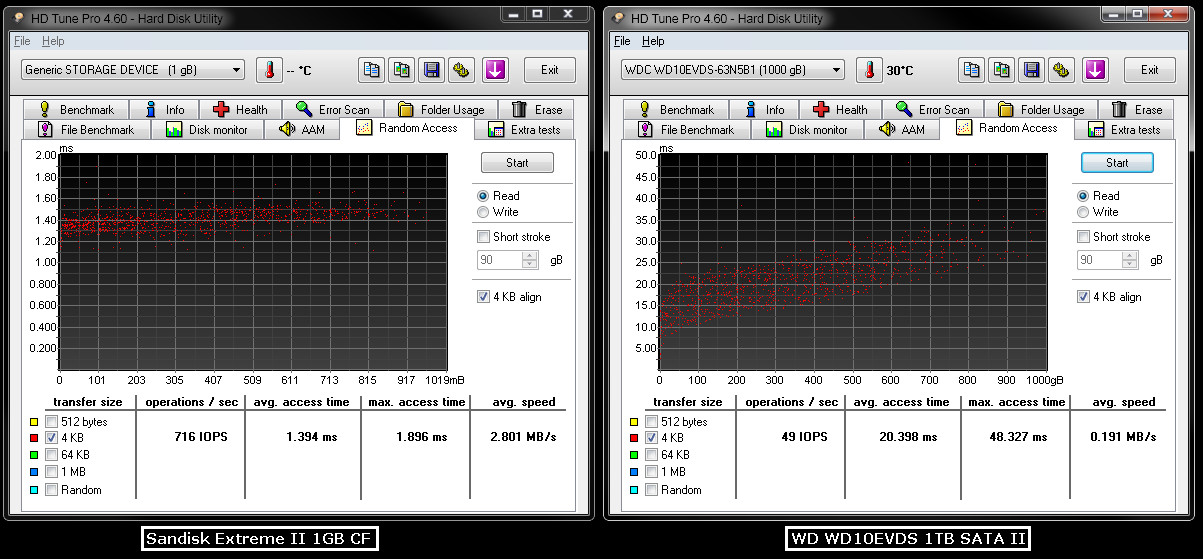Open the Generic STORAGE DEVICE drive dropdown
The height and width of the screenshot is (559, 1203).
[x=132, y=70]
